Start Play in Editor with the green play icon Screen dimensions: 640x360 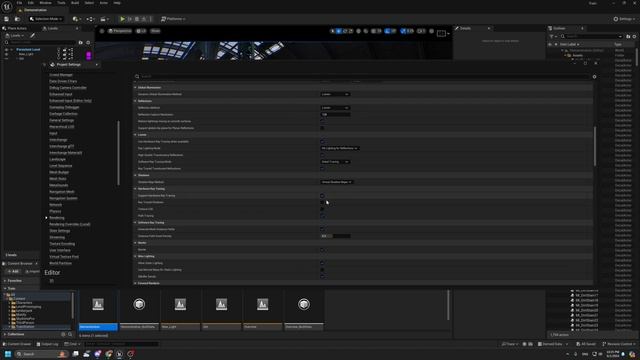pos(122,19)
